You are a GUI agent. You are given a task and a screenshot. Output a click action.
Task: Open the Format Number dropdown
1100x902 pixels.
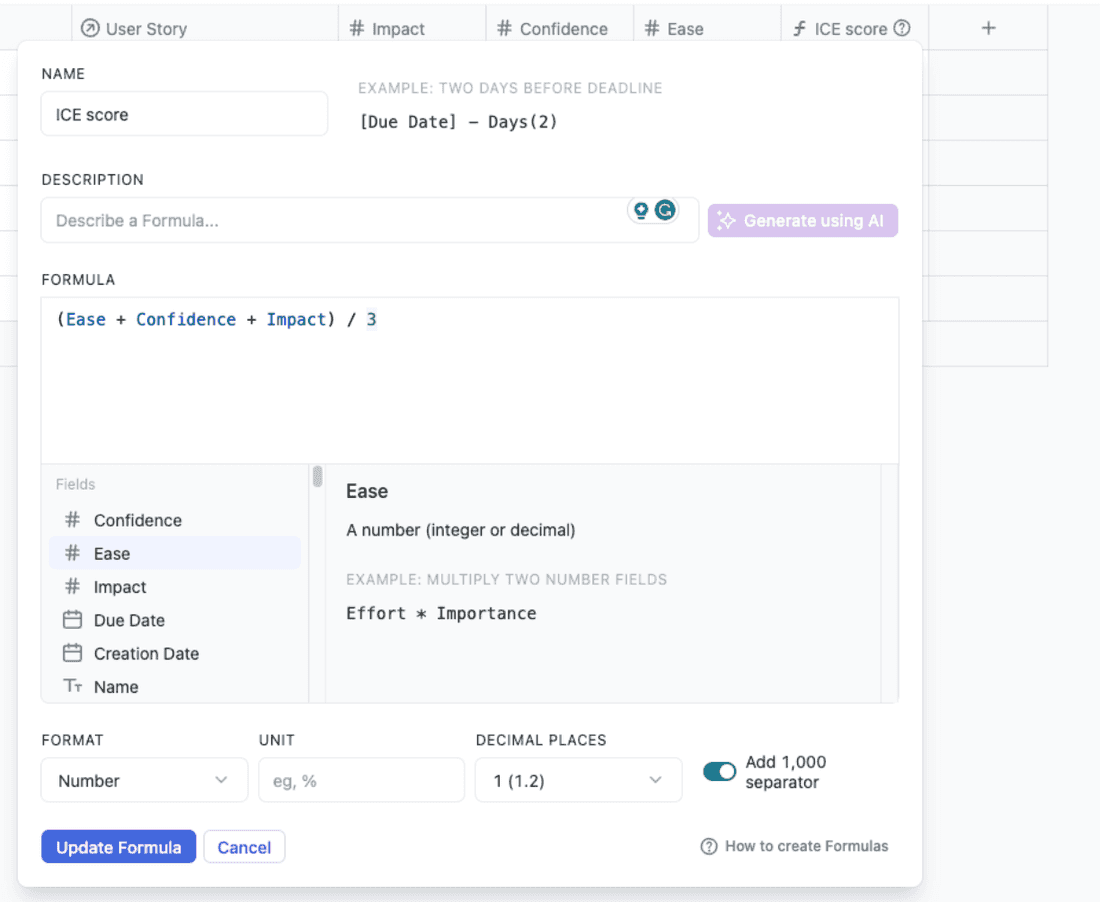pyautogui.click(x=144, y=780)
